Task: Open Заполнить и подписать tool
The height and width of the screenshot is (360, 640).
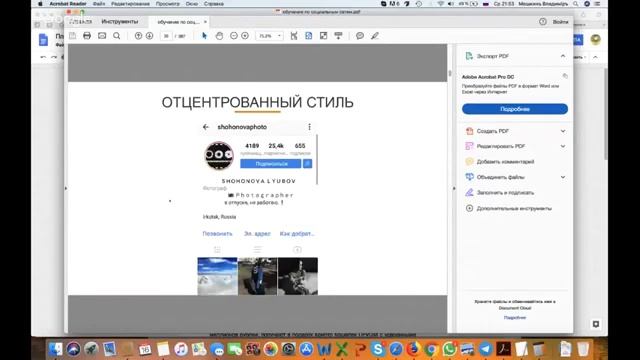Action: pos(505,193)
